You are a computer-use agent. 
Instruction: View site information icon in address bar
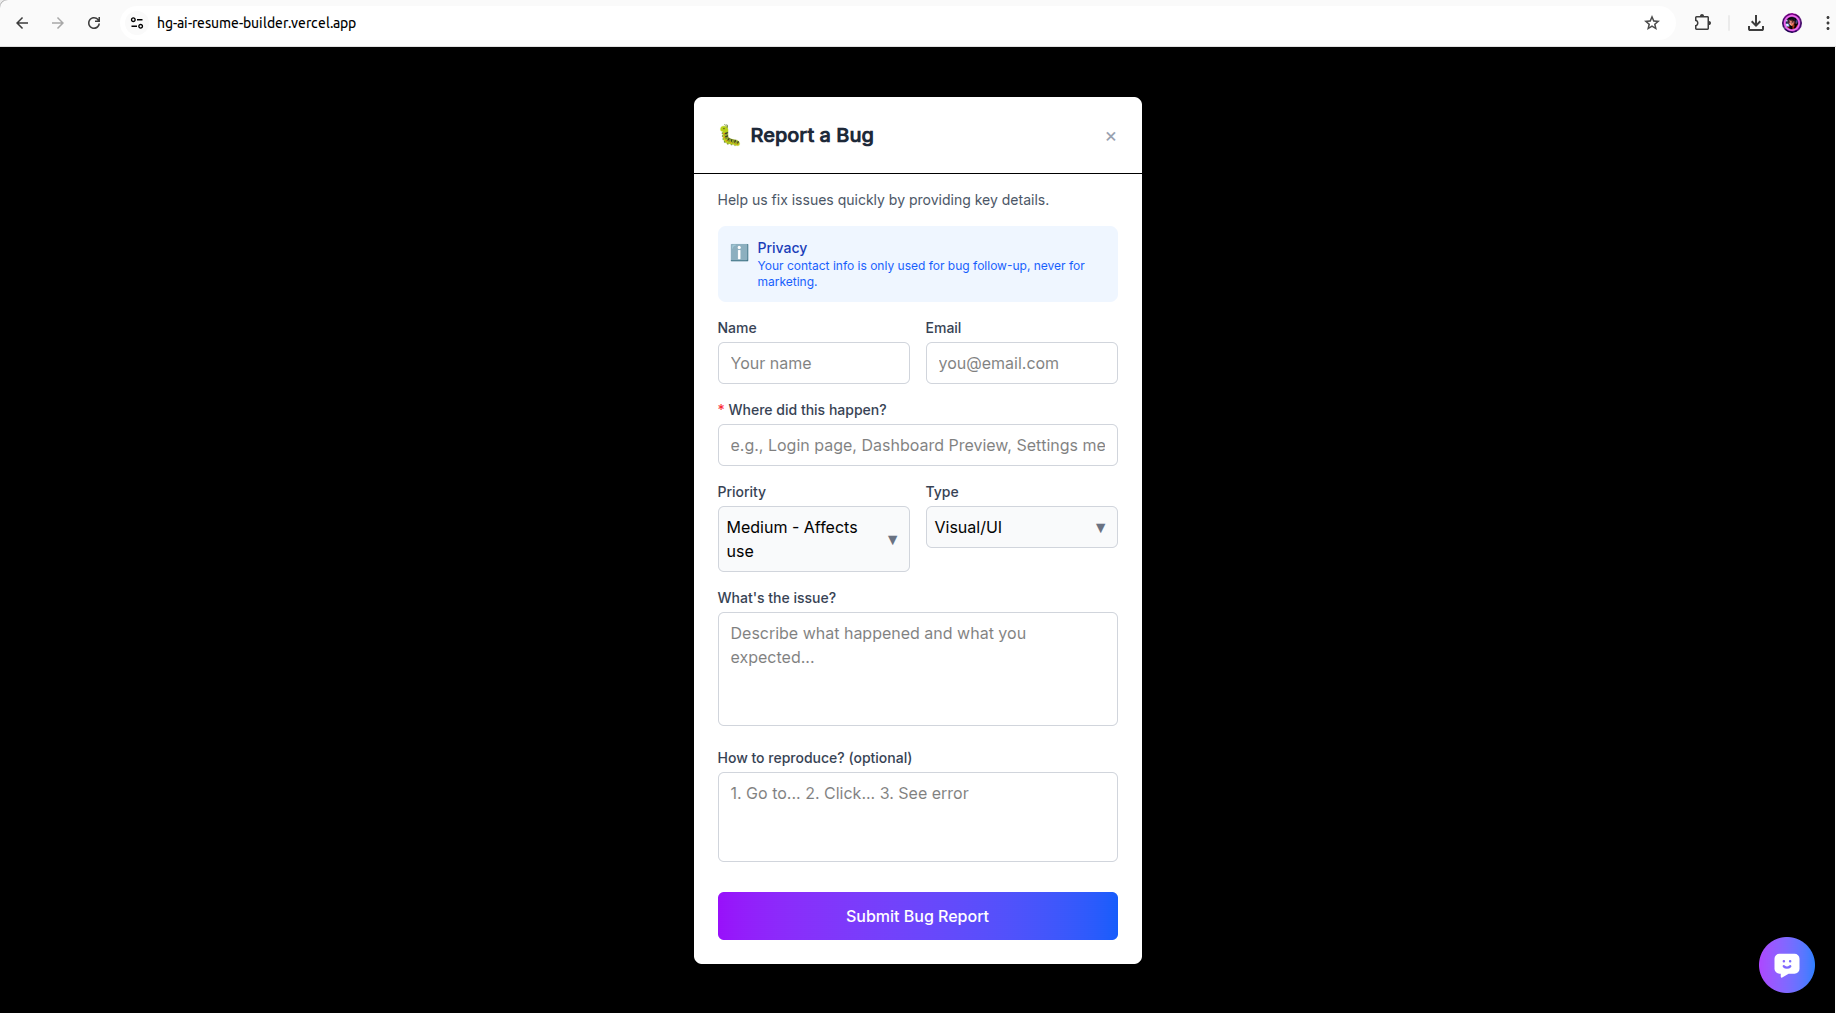137,23
